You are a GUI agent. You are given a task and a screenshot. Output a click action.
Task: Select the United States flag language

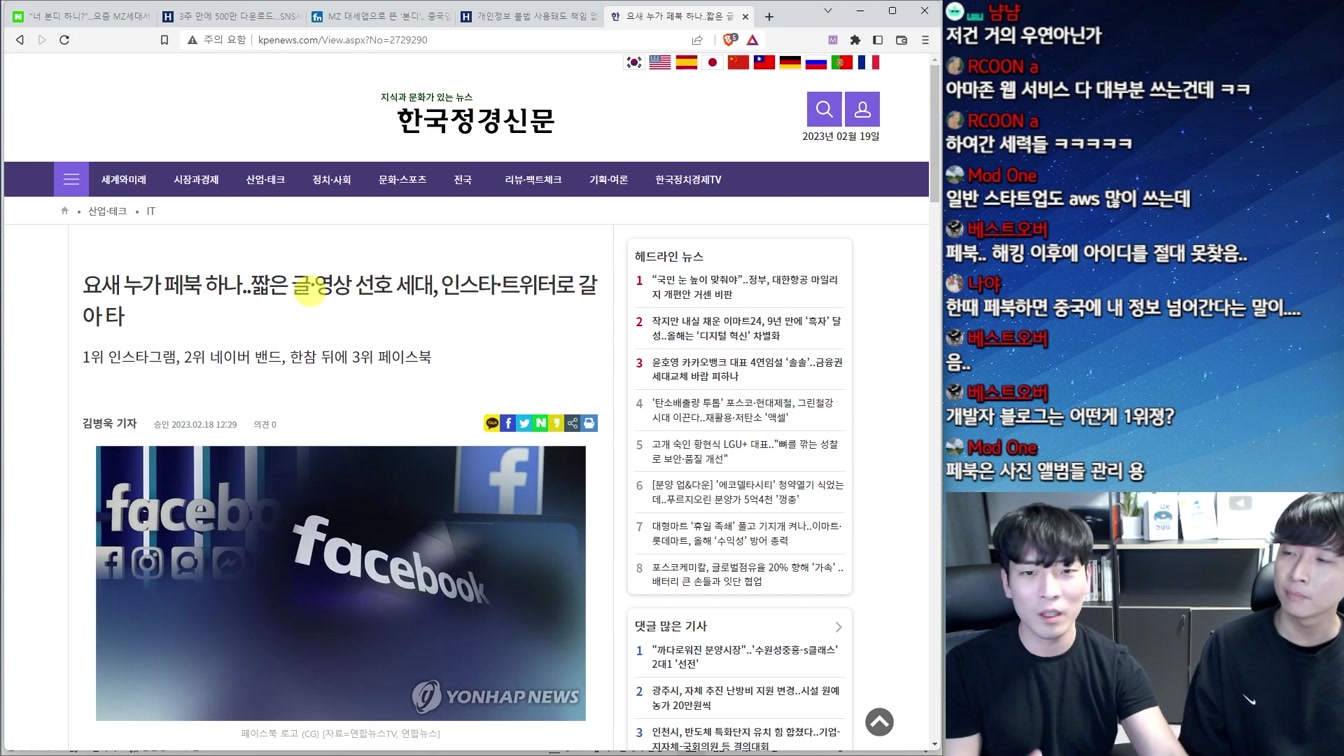click(x=660, y=62)
